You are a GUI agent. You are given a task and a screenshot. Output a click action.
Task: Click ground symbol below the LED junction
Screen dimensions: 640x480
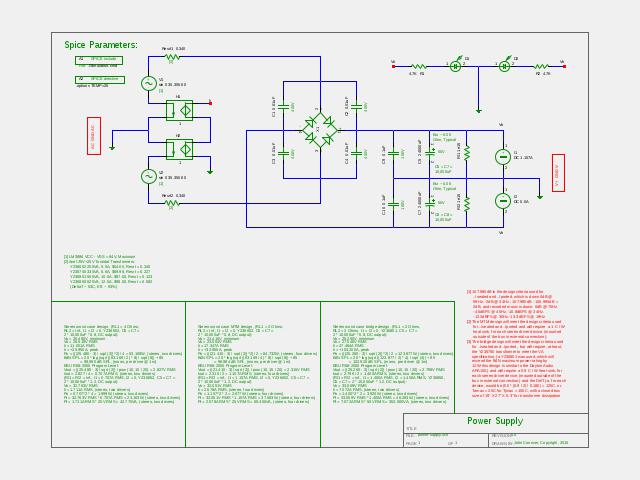pyautogui.click(x=479, y=111)
